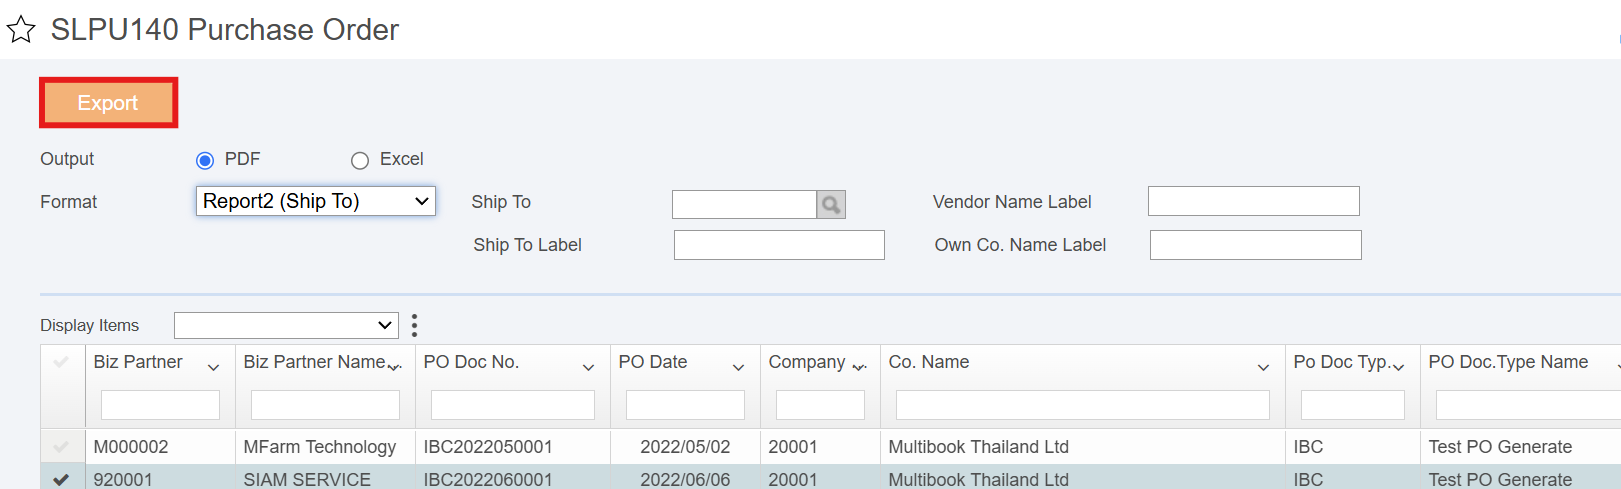Toggle the select-all checkmark in header

click(61, 362)
